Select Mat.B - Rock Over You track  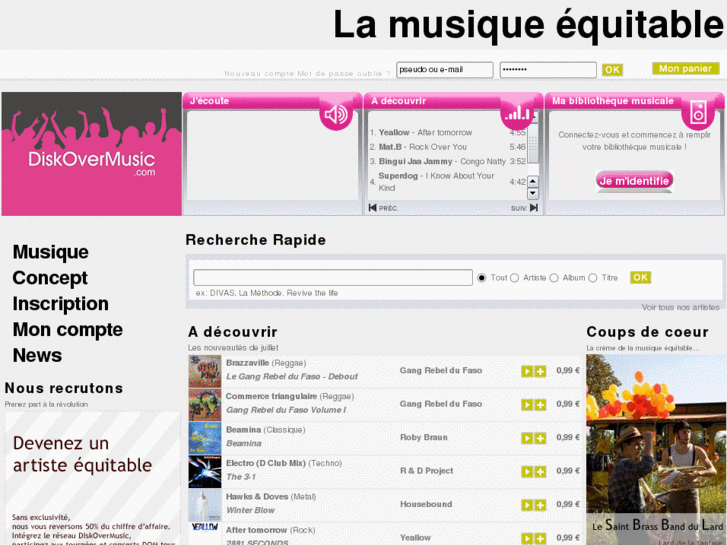tap(422, 147)
